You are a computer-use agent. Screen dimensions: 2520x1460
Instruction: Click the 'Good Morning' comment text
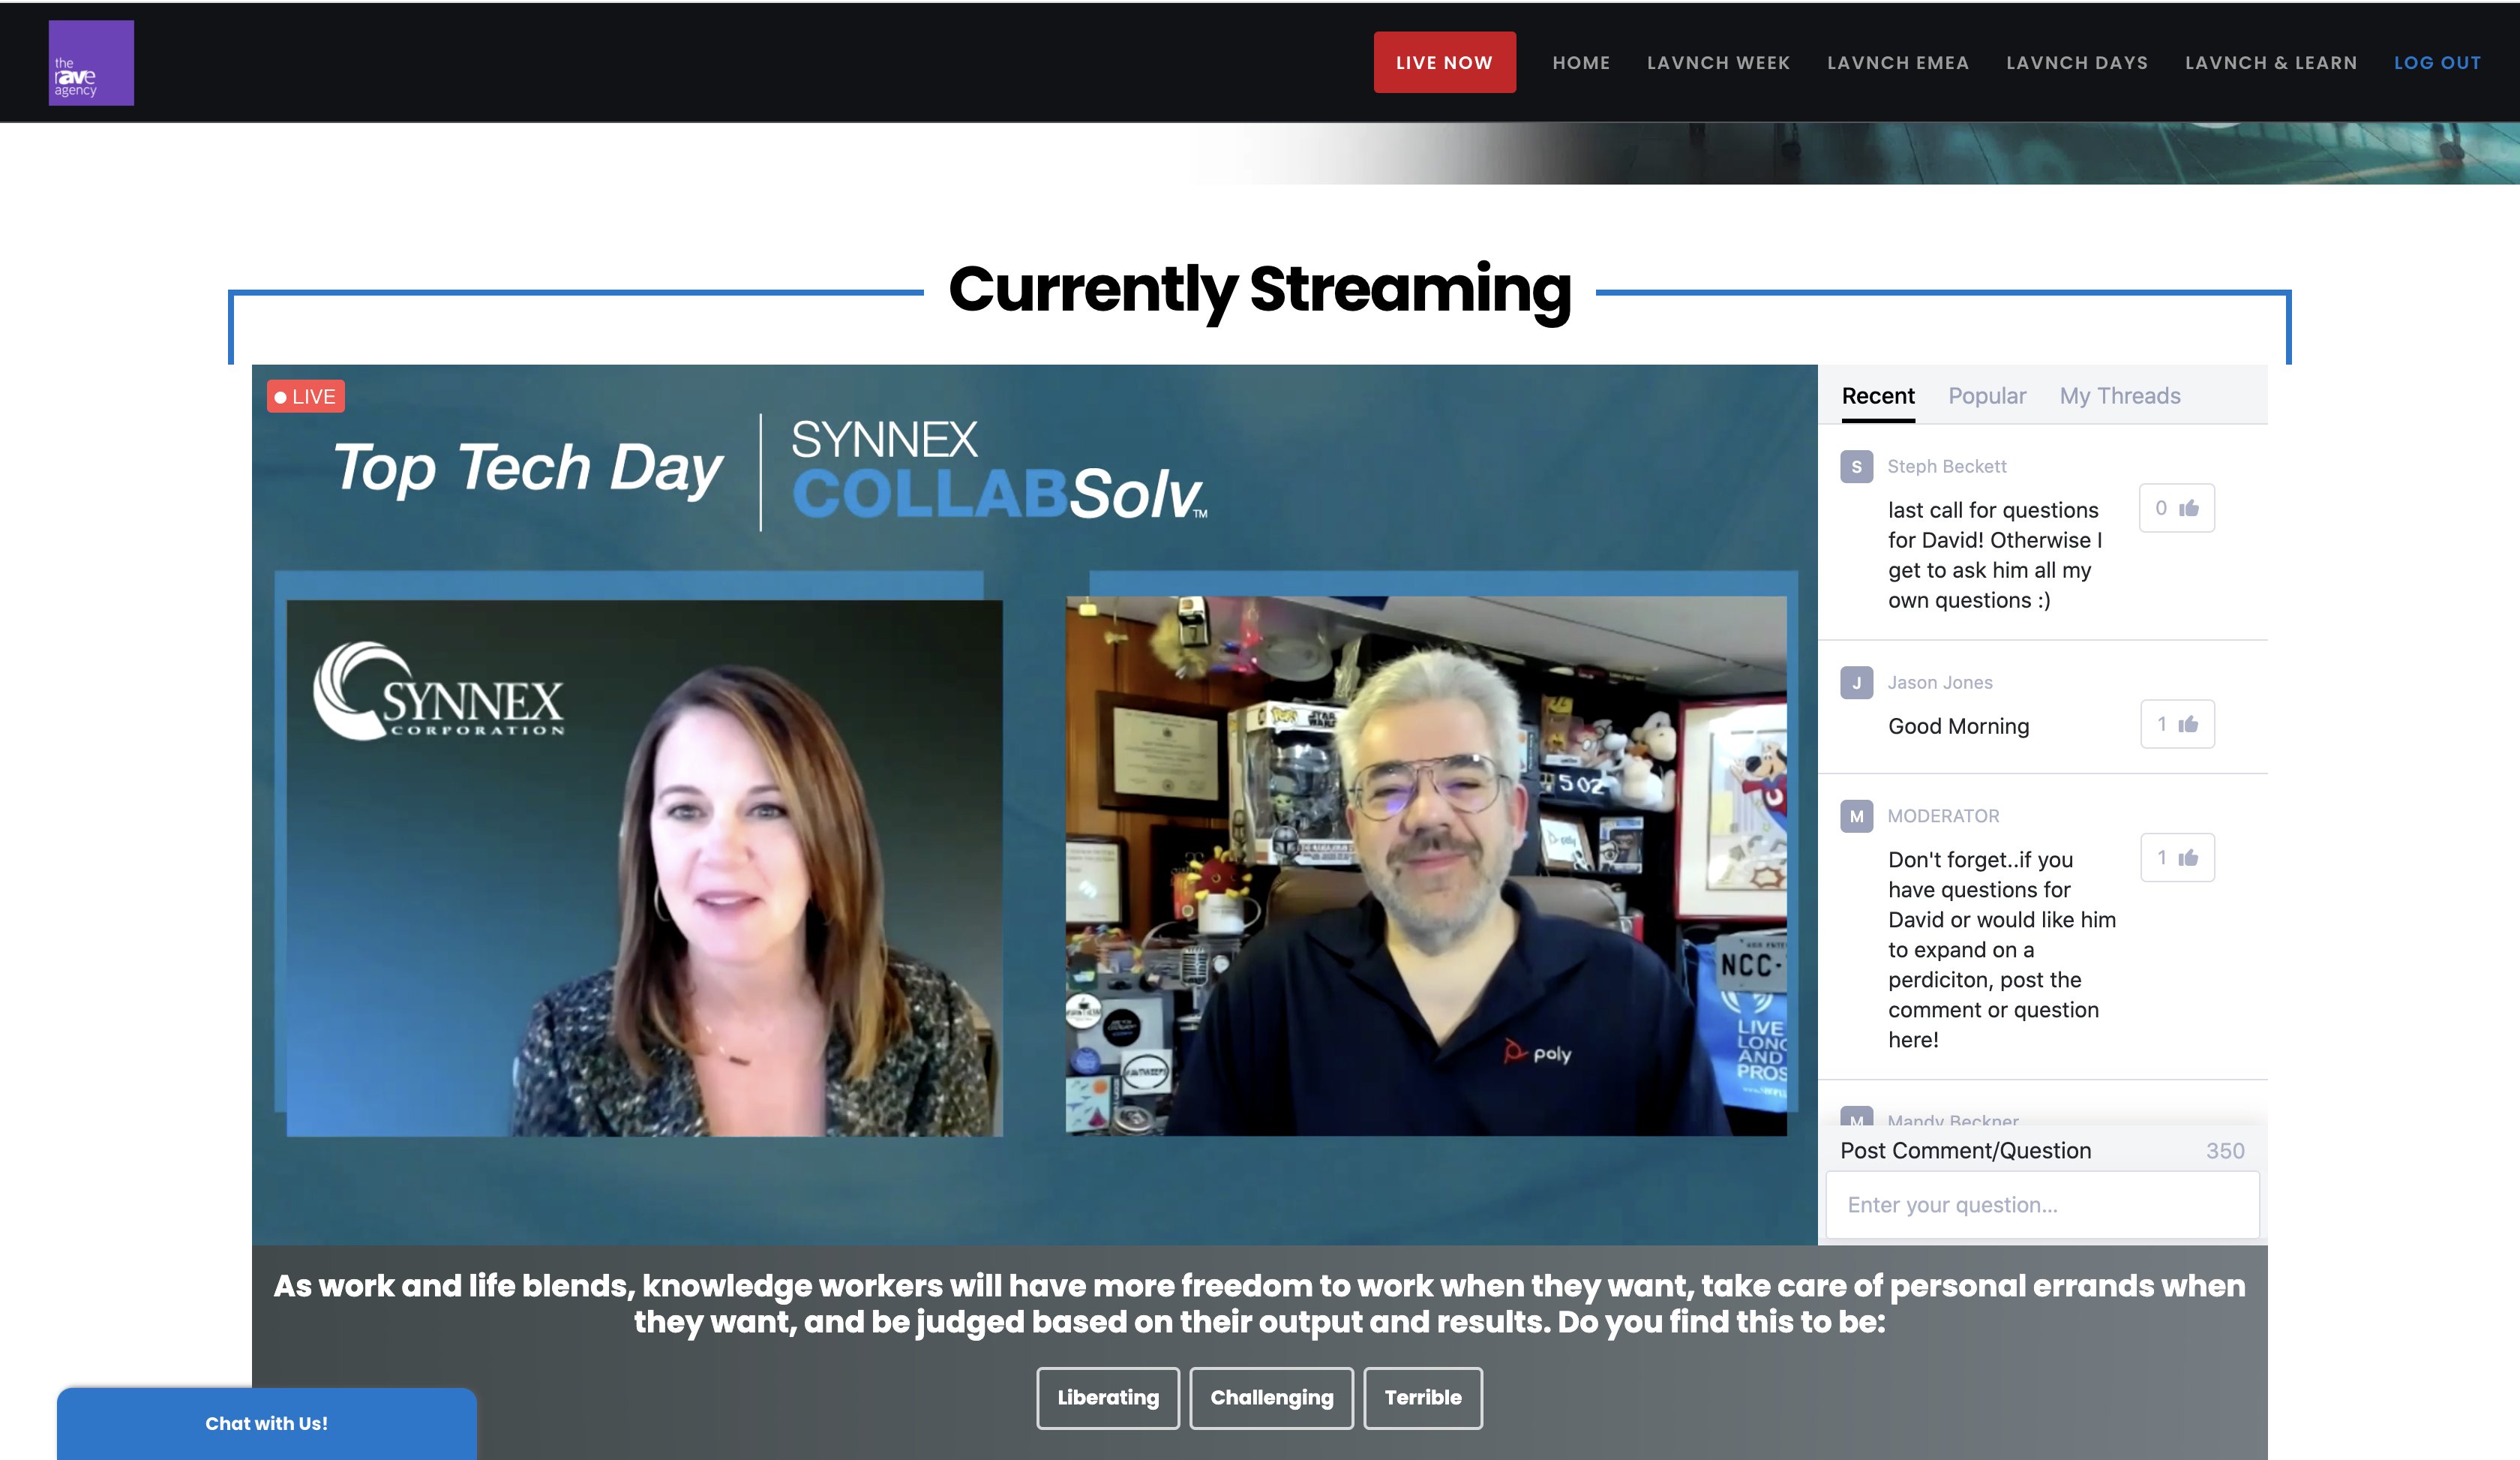point(1958,726)
